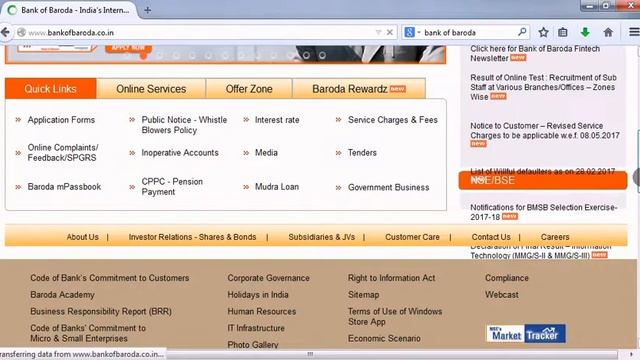Viewport: 640px width, 360px height.
Task: Open the Mudra Loan link
Action: click(277, 187)
